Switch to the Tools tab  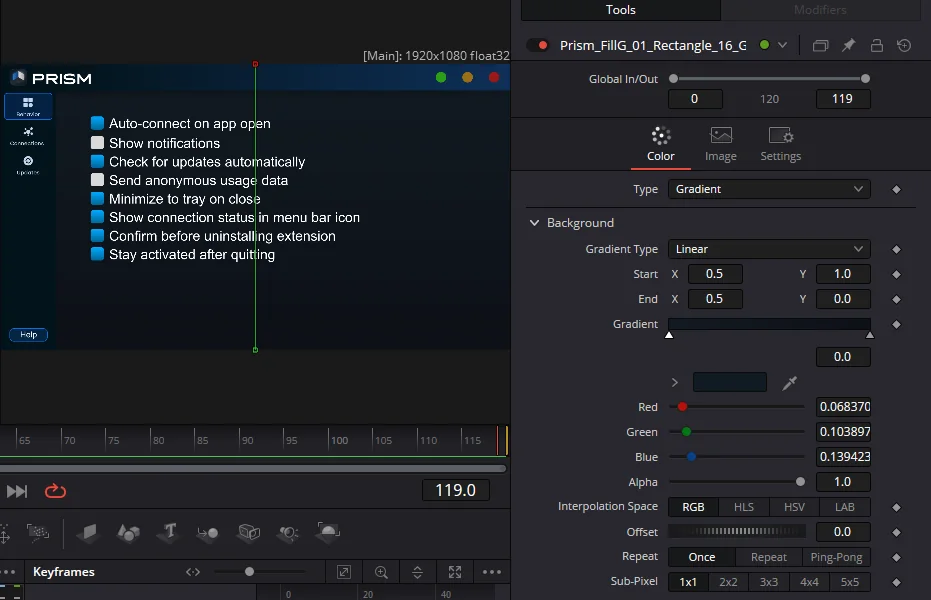pos(620,10)
